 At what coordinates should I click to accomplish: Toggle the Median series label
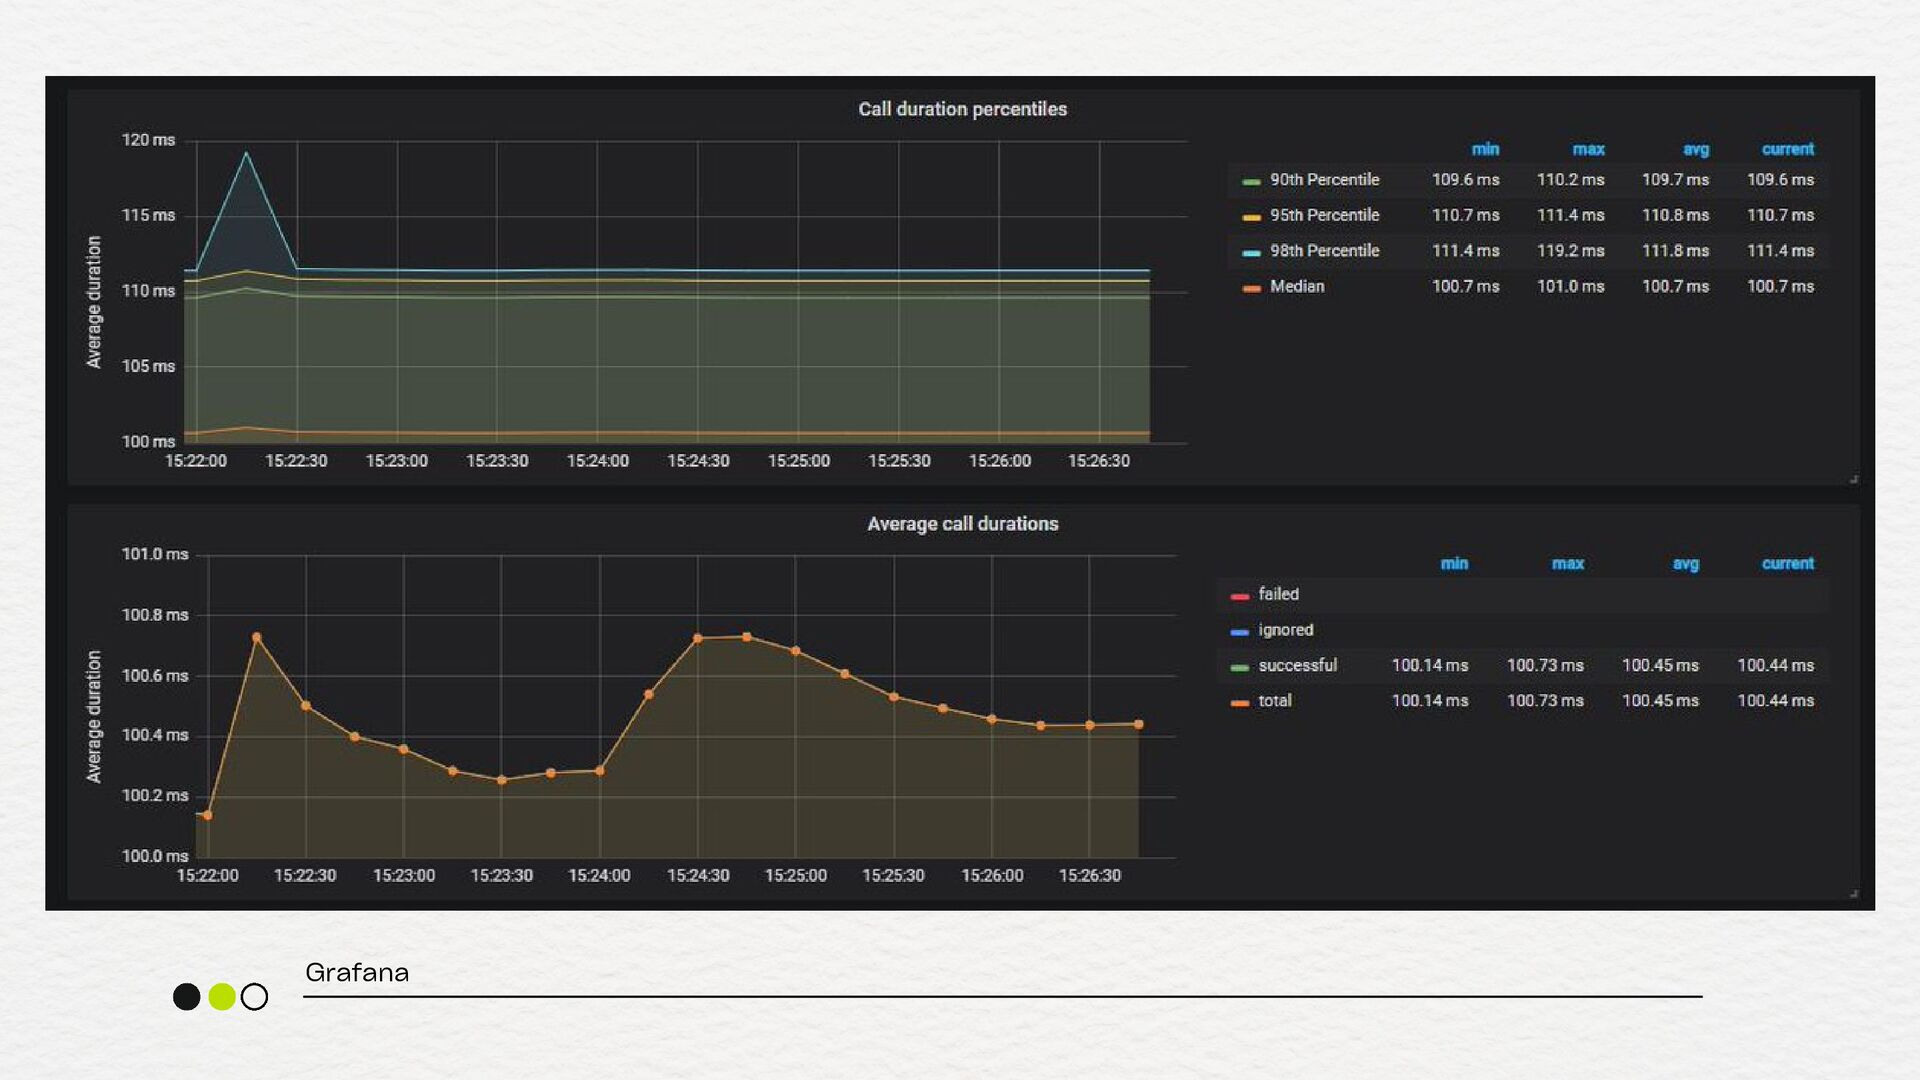(1297, 287)
